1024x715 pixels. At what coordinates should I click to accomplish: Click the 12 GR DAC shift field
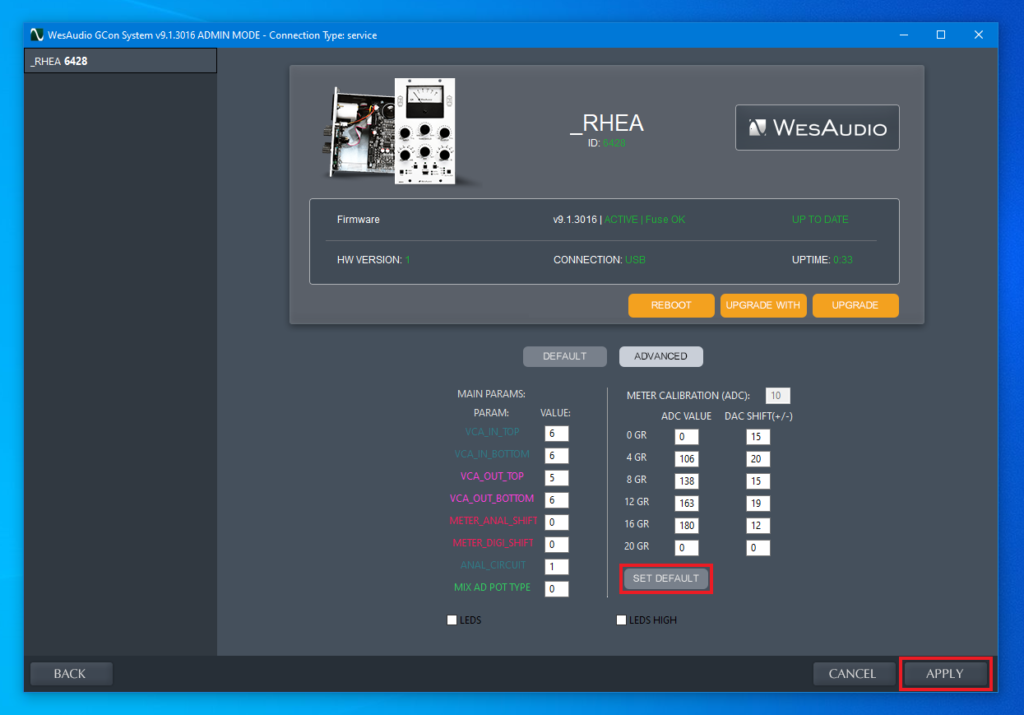coord(758,503)
